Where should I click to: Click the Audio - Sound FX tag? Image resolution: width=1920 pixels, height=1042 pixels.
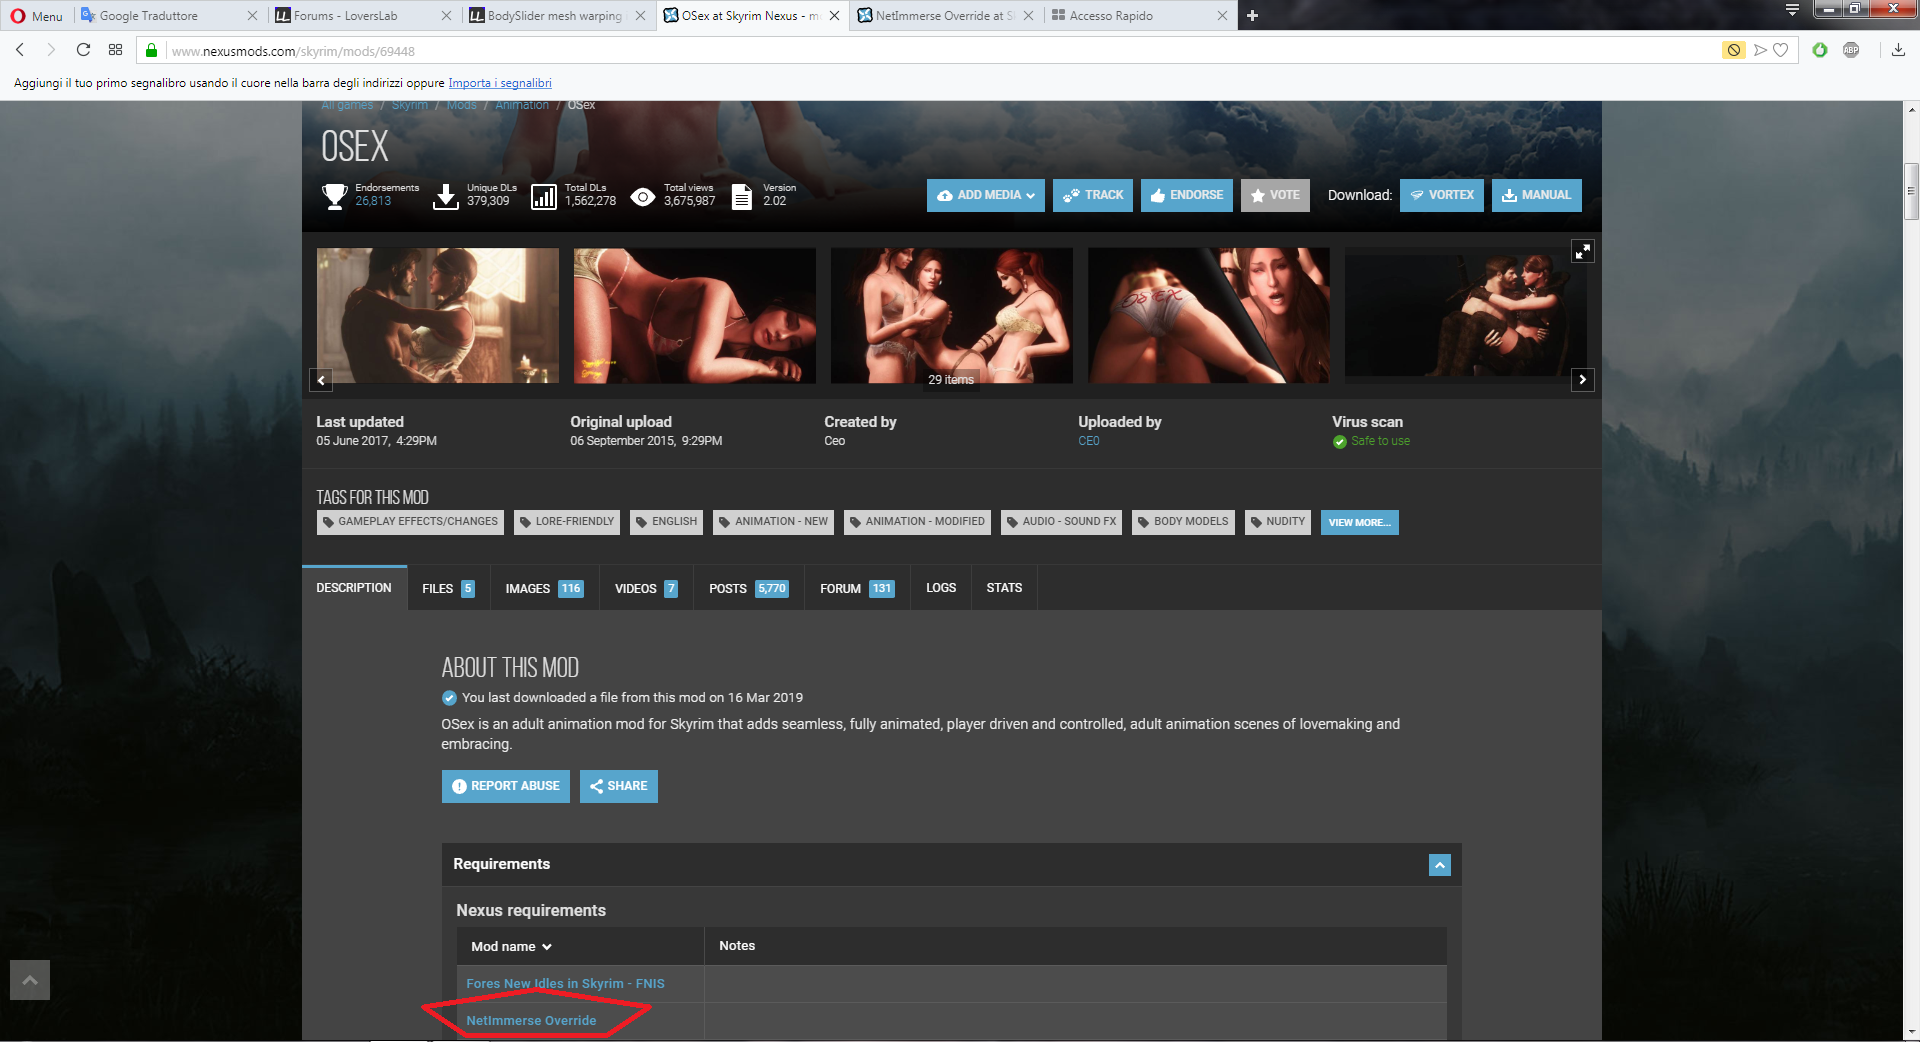coord(1061,522)
